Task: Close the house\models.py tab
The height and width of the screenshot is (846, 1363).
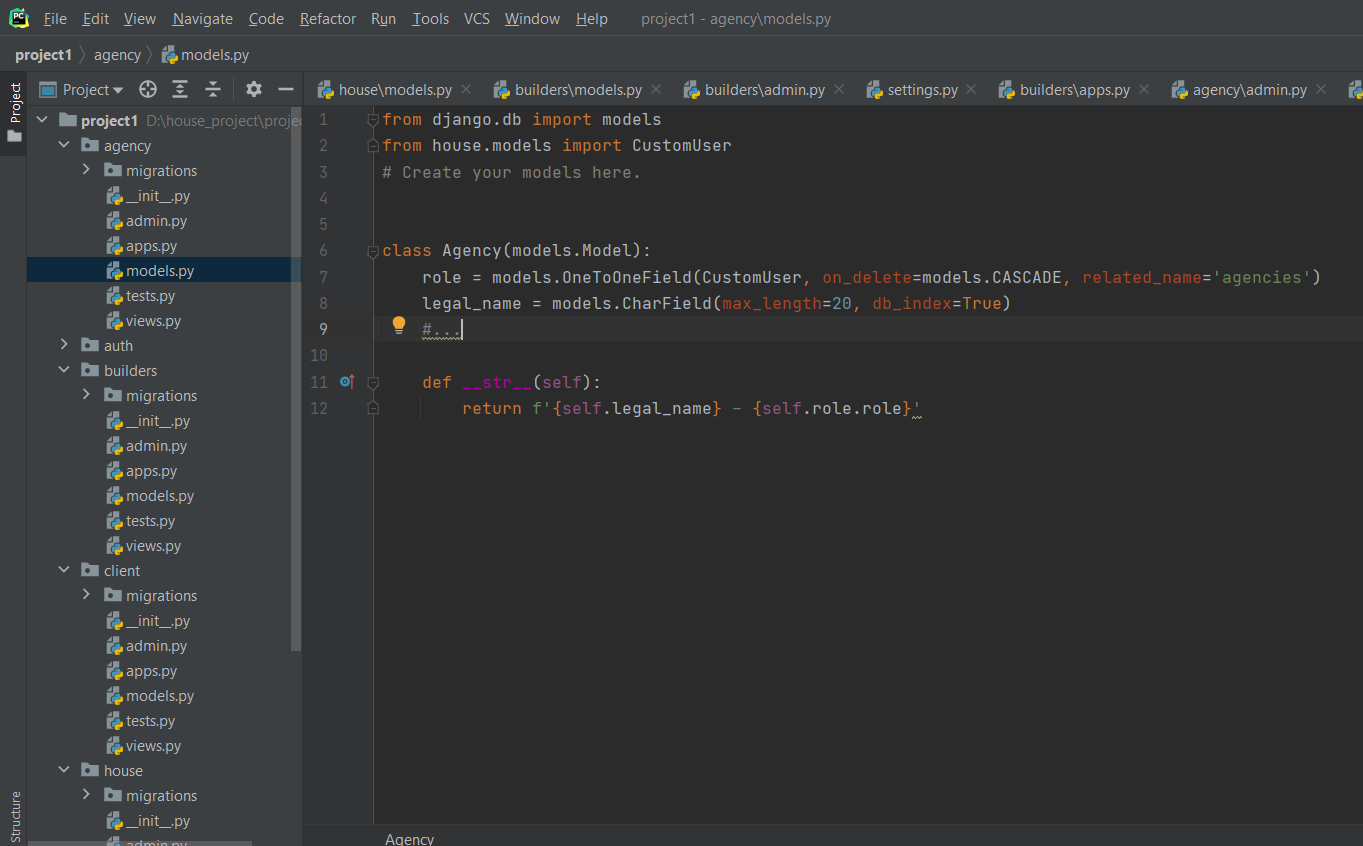Action: (x=467, y=89)
